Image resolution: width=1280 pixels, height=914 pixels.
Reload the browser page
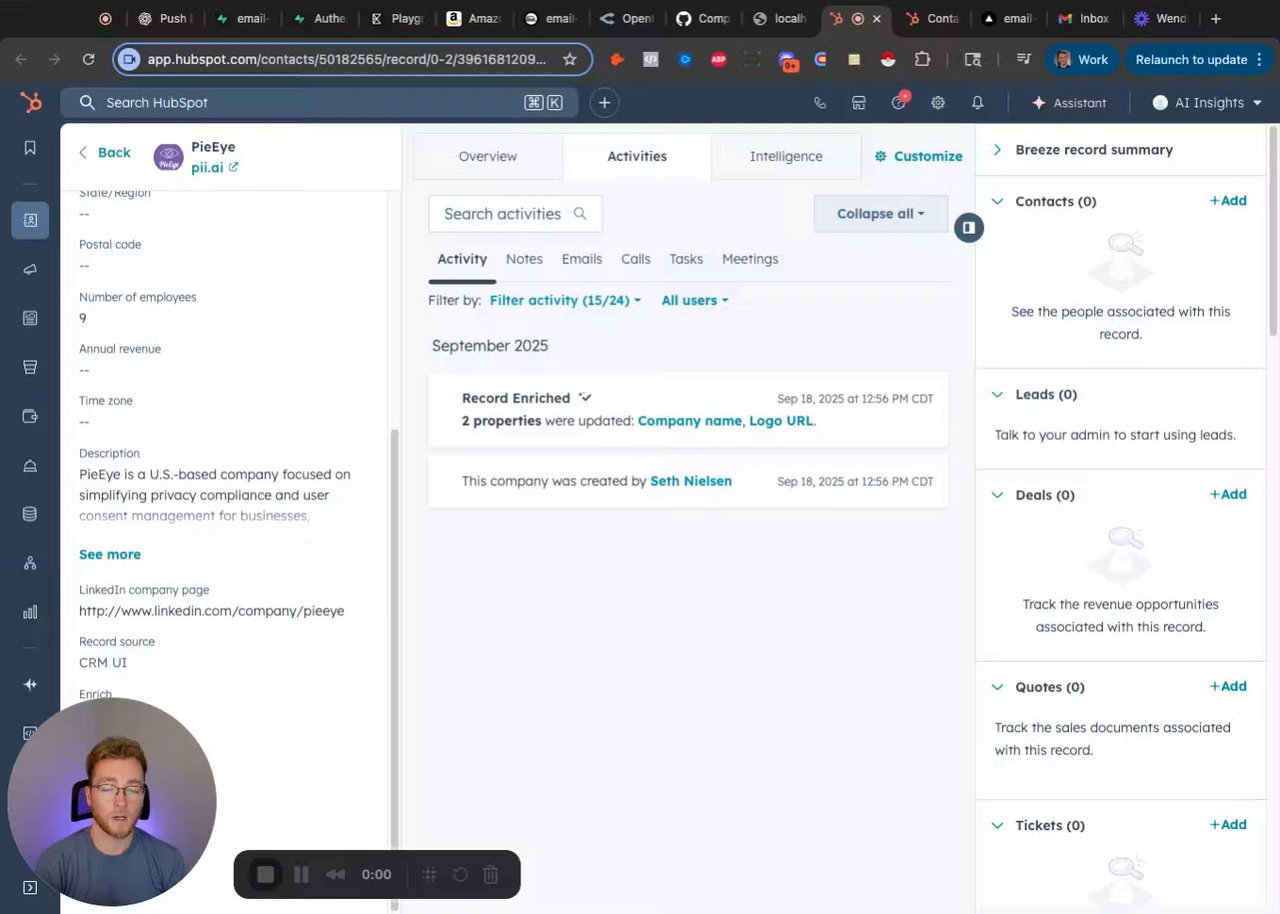point(88,59)
